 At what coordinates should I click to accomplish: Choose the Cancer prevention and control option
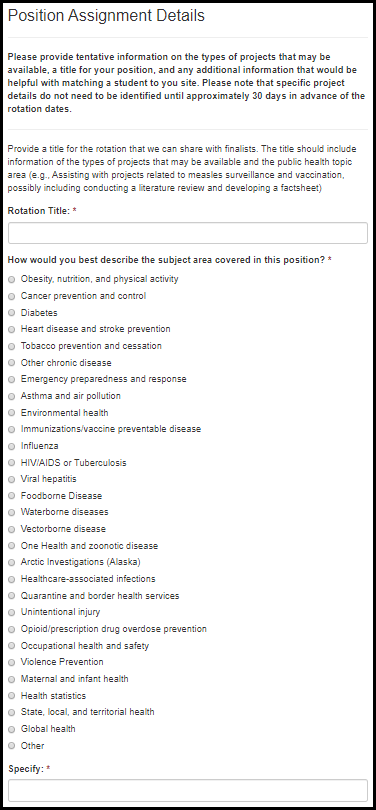coord(12,297)
